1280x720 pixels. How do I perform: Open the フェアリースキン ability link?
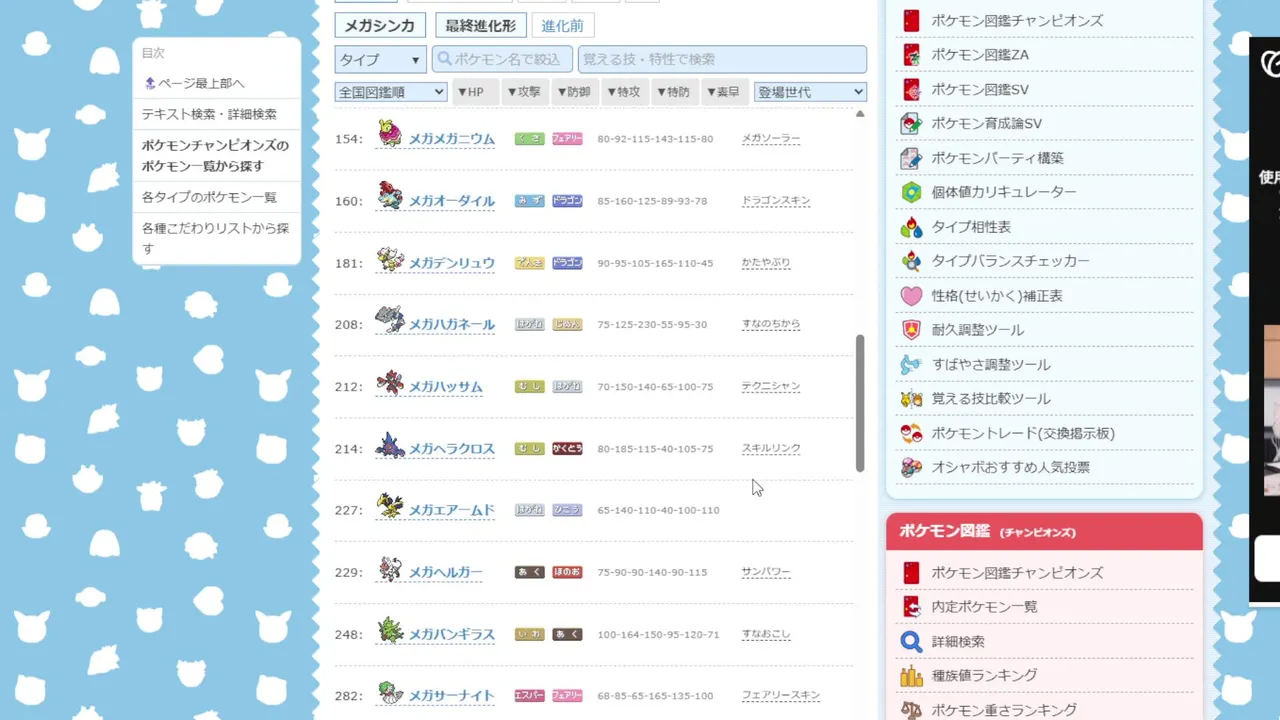780,696
